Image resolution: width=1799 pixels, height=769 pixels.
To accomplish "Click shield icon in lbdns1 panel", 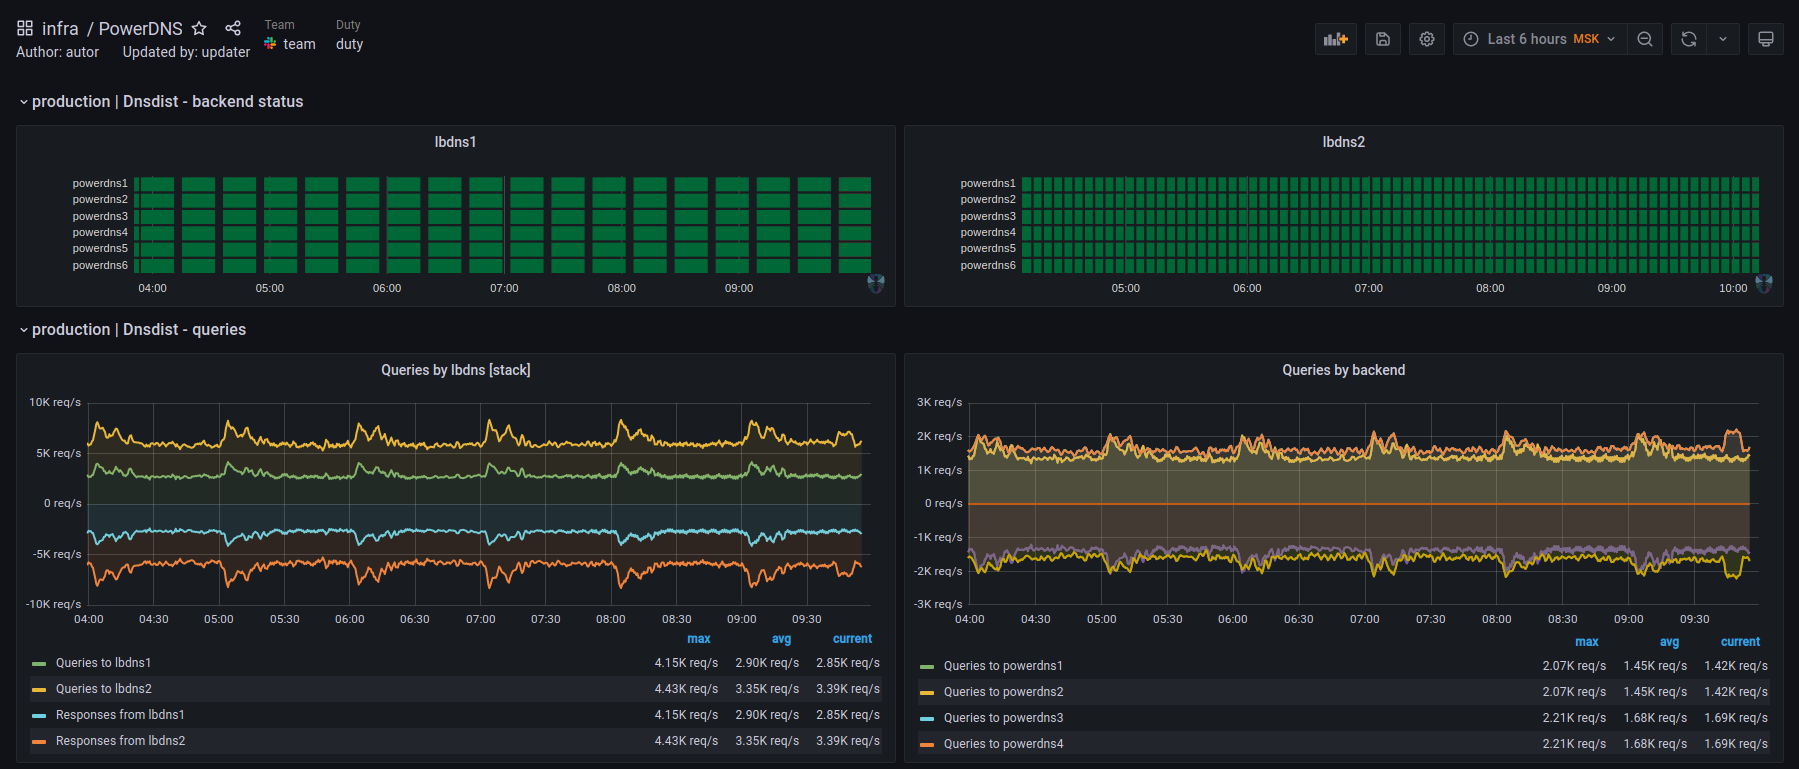I will pos(876,284).
